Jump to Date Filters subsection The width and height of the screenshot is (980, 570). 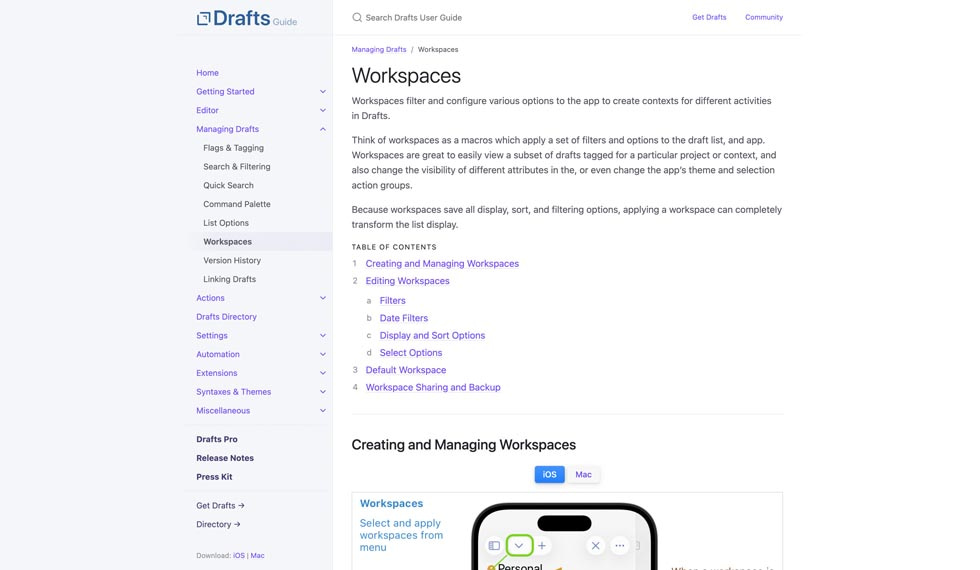[404, 318]
